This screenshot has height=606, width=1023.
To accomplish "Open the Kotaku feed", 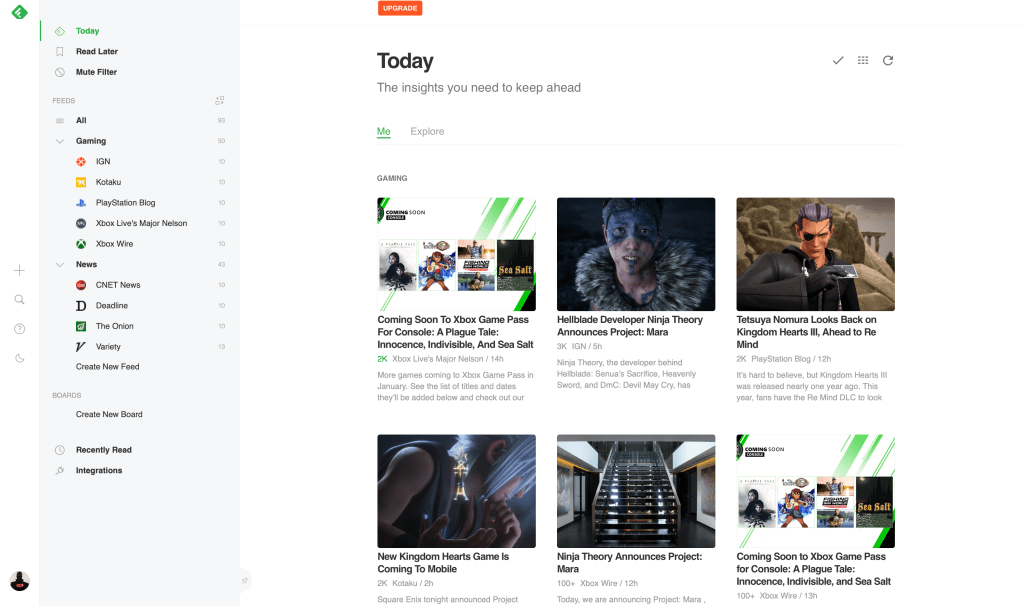I will 108,182.
